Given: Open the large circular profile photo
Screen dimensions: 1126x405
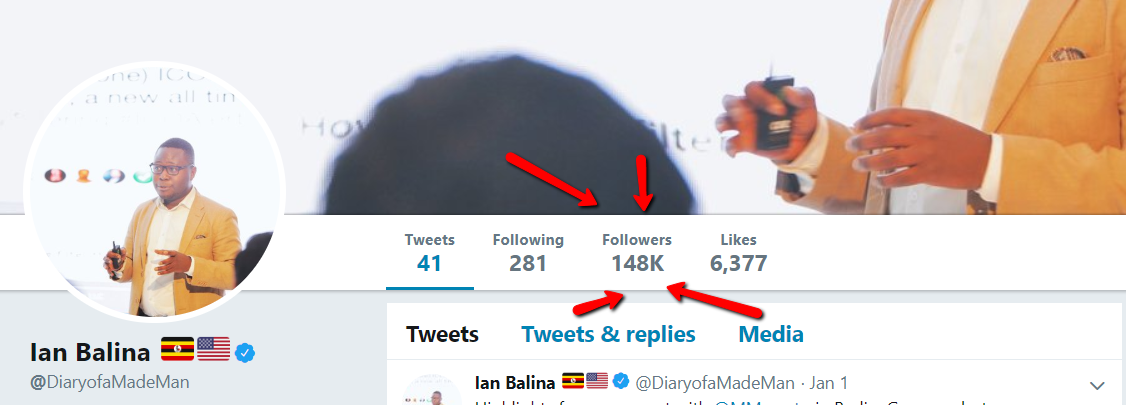Looking at the screenshot, I should coord(154,192).
